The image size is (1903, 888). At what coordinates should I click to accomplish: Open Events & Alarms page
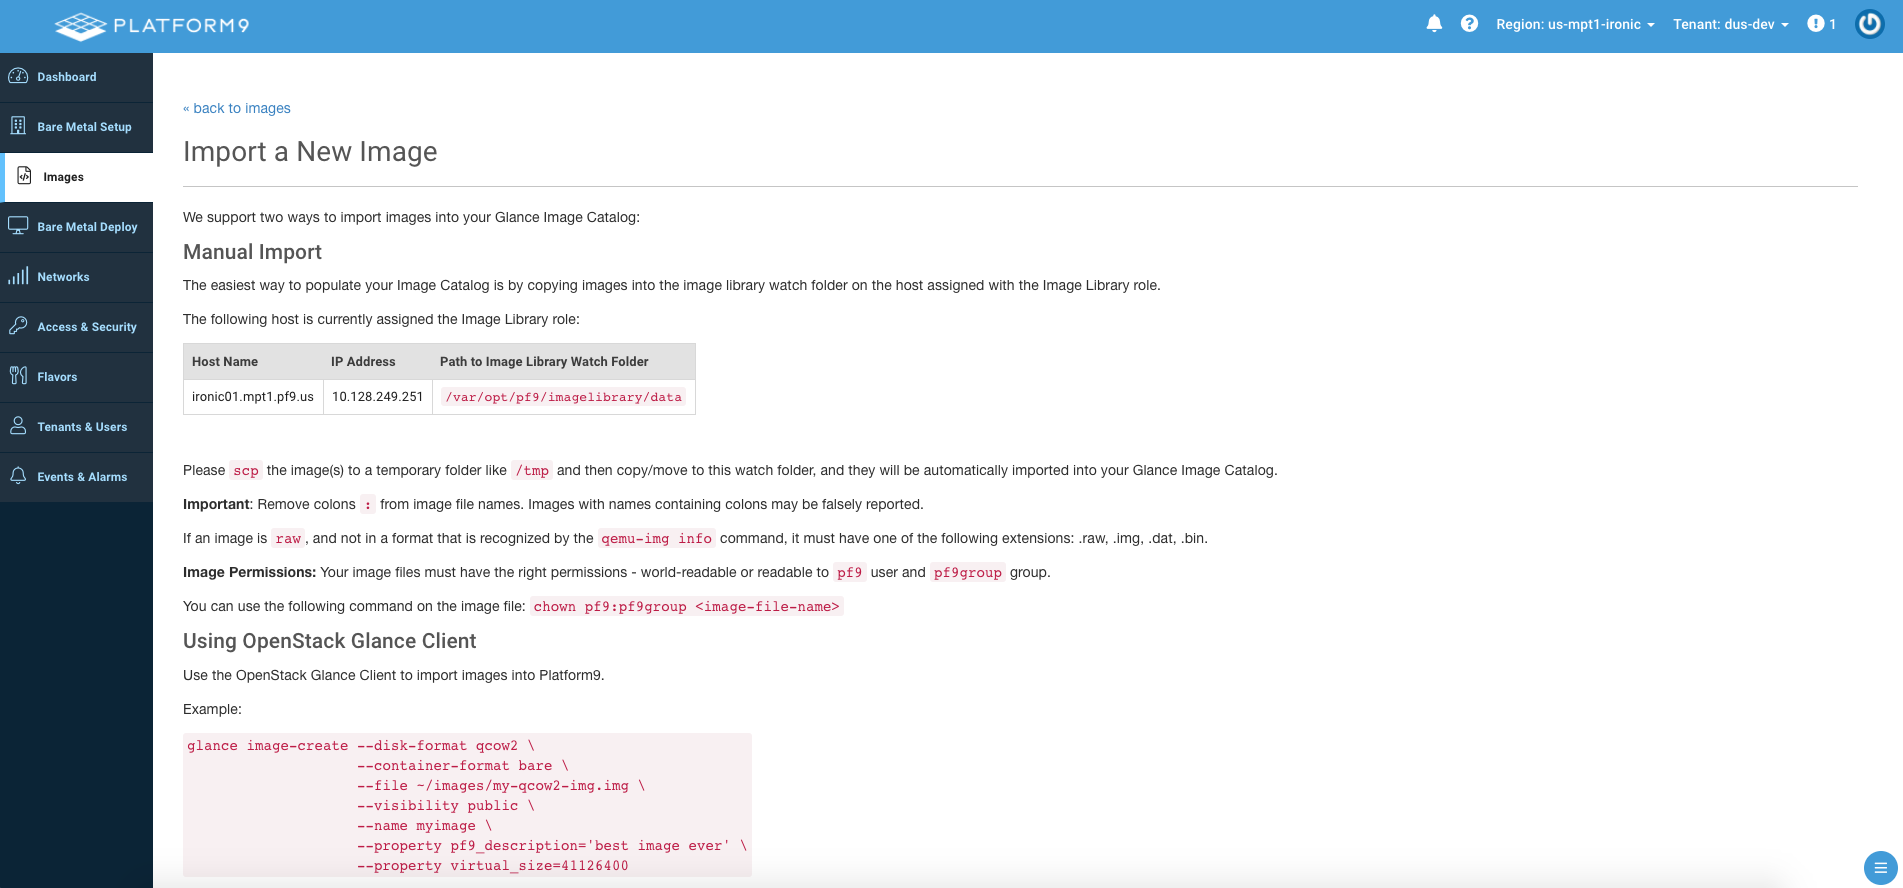76,477
